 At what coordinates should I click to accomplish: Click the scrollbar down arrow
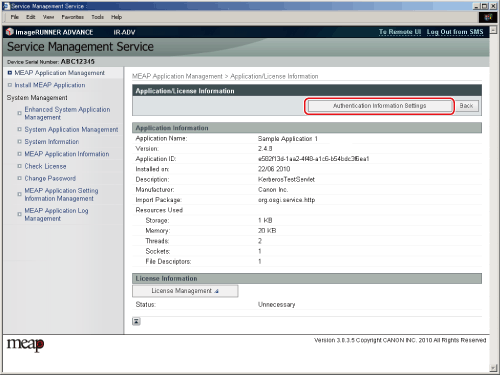tap(493, 368)
